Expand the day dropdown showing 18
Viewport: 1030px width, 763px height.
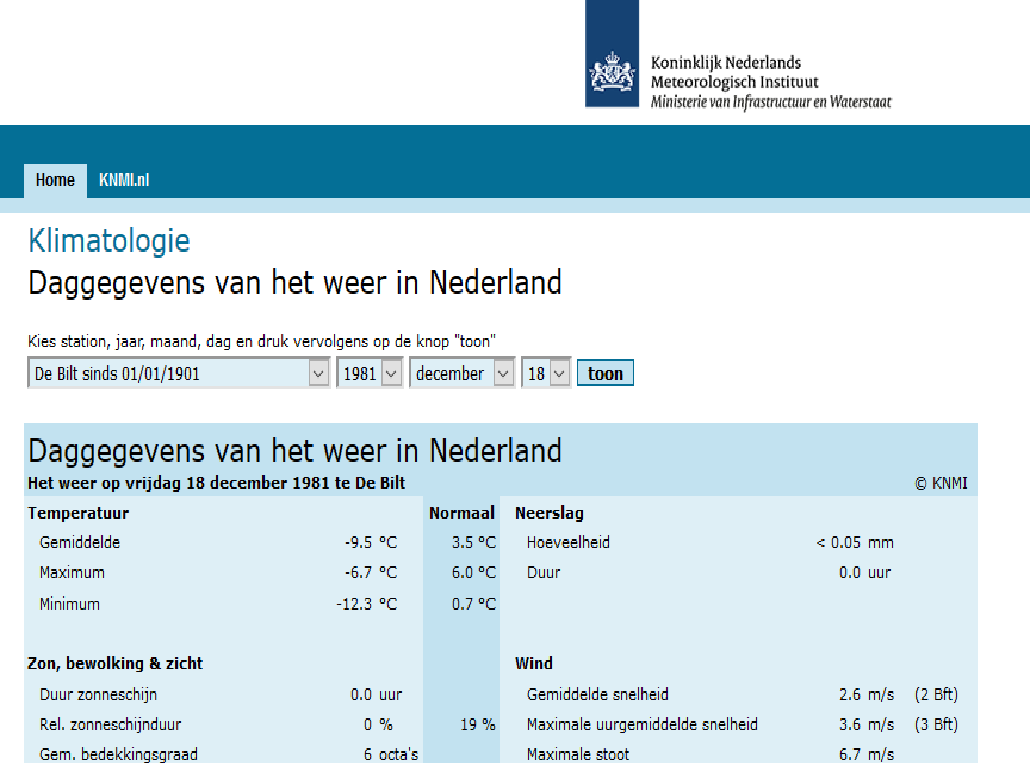546,373
